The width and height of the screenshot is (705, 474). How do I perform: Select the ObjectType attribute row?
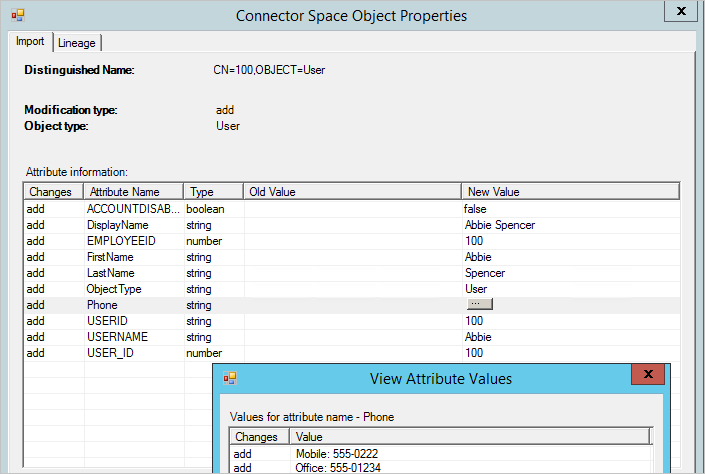point(352,289)
